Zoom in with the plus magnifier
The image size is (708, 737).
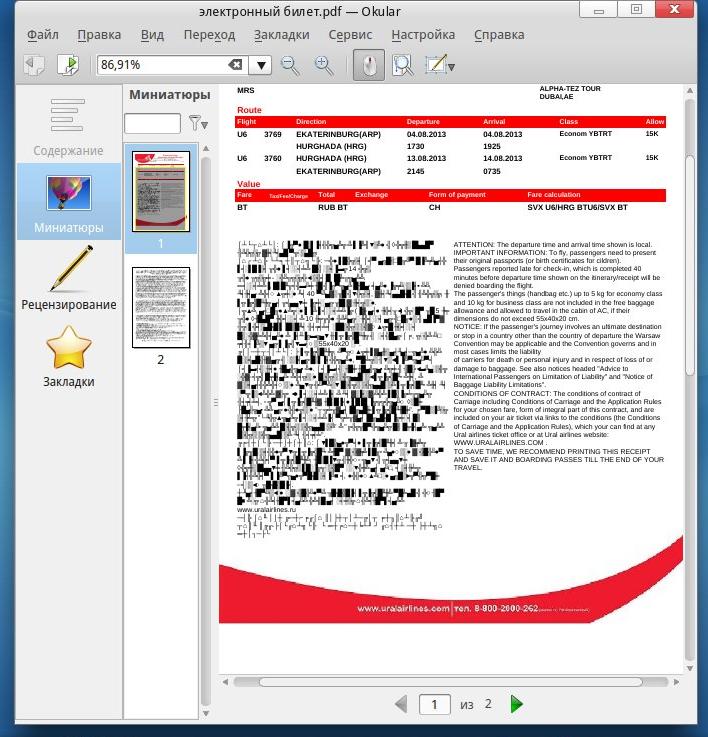(324, 65)
